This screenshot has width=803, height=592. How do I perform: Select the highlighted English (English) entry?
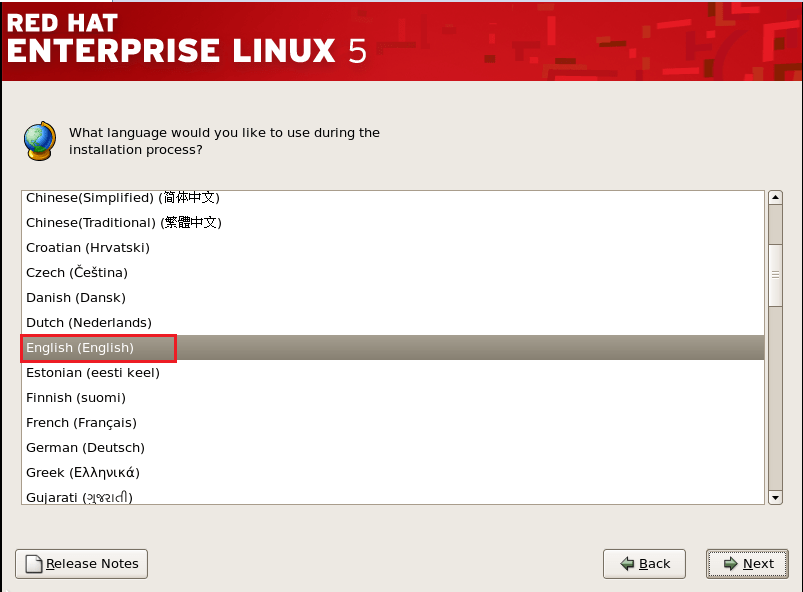pyautogui.click(x=80, y=347)
